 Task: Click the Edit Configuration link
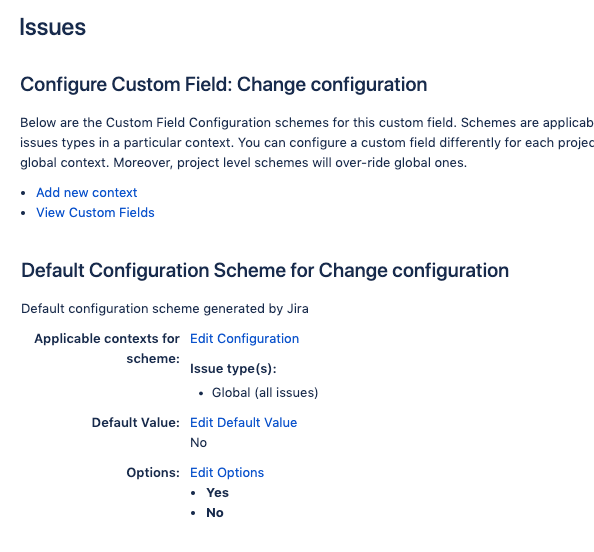tap(244, 338)
